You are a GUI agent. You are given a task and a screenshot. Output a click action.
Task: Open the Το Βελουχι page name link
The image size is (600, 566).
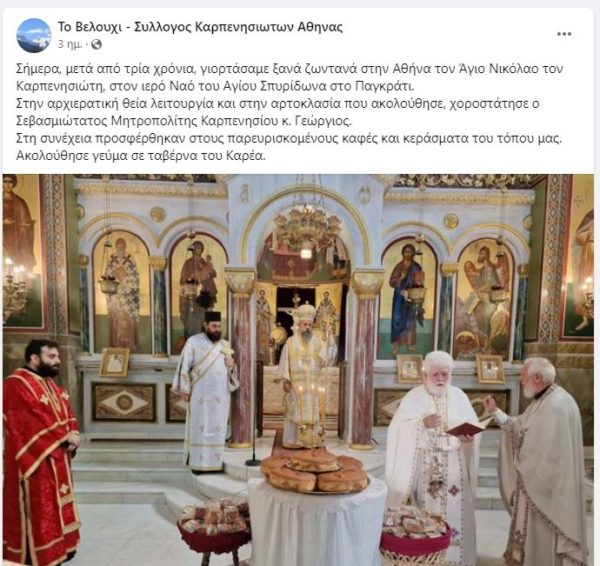click(x=200, y=27)
